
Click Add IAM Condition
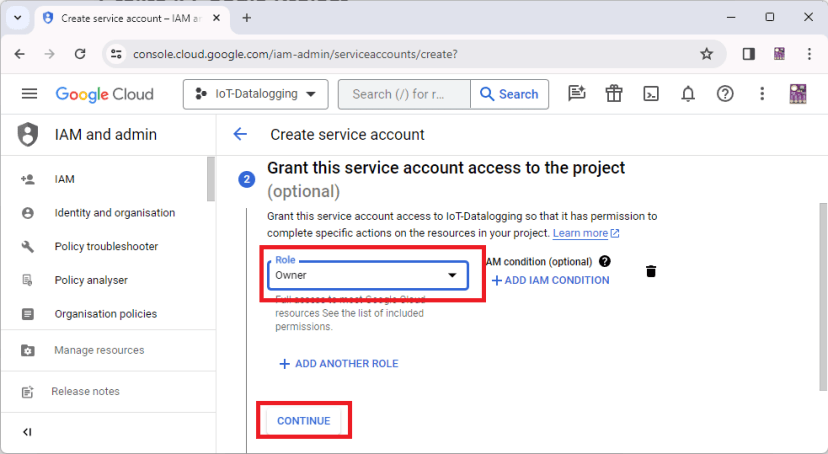550,280
